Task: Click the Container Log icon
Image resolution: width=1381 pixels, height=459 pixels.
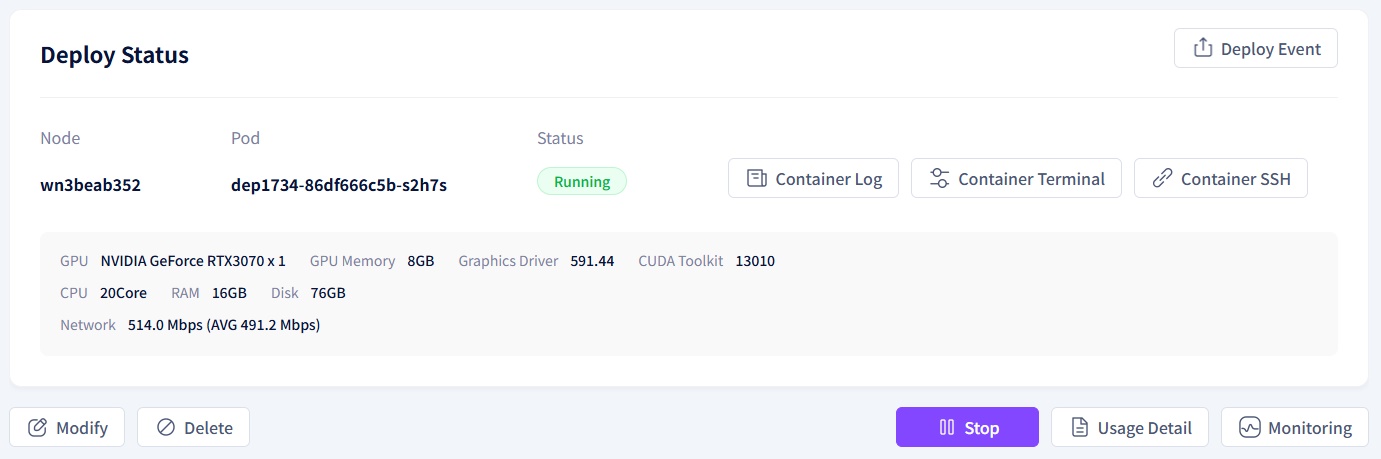Action: (x=757, y=179)
